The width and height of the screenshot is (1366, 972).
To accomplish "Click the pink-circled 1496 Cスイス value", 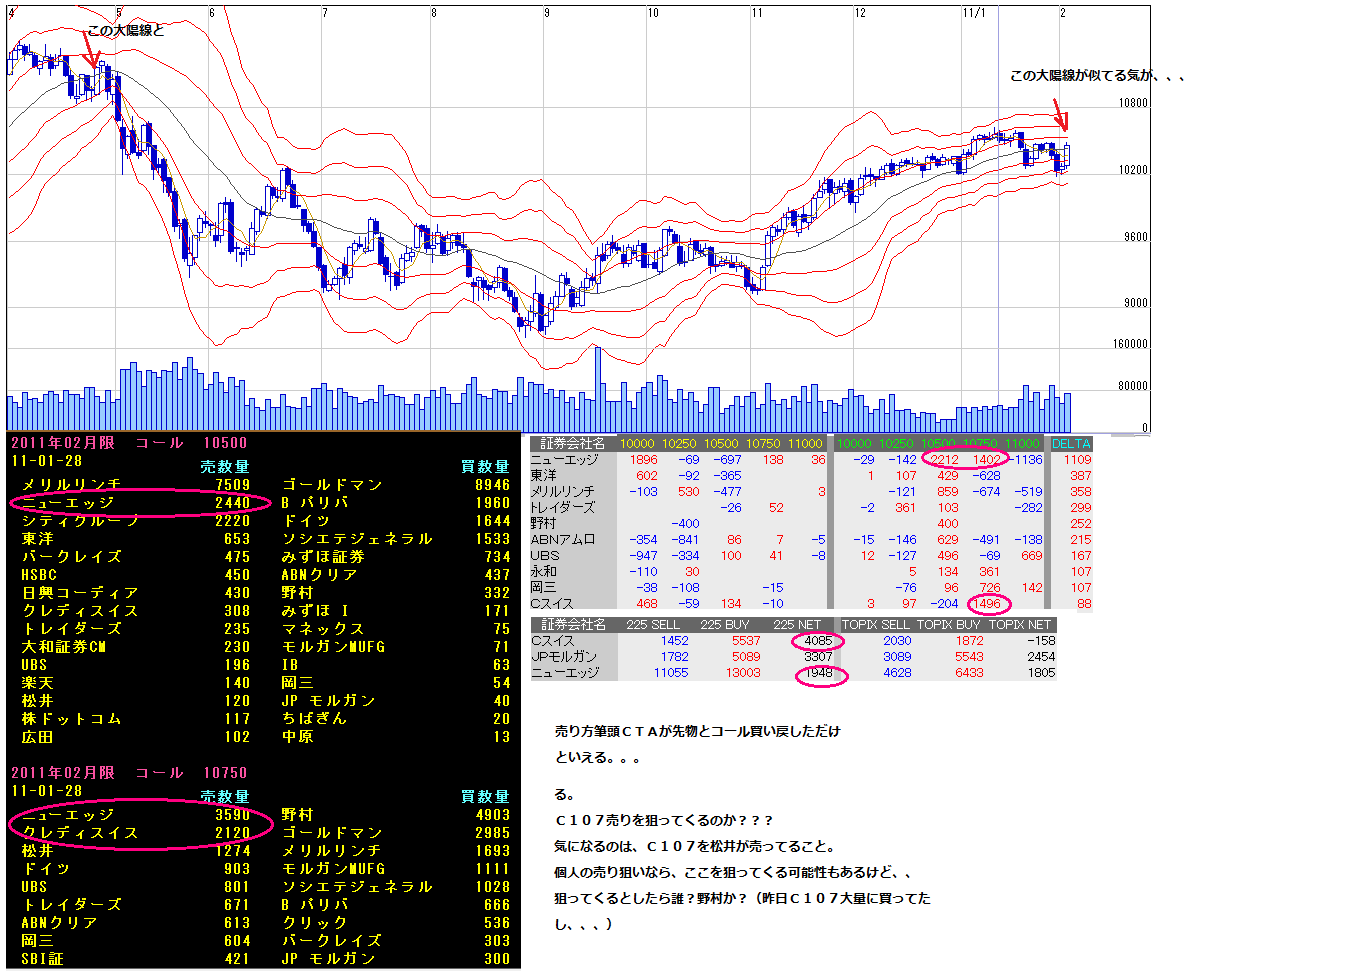I will click(x=986, y=604).
